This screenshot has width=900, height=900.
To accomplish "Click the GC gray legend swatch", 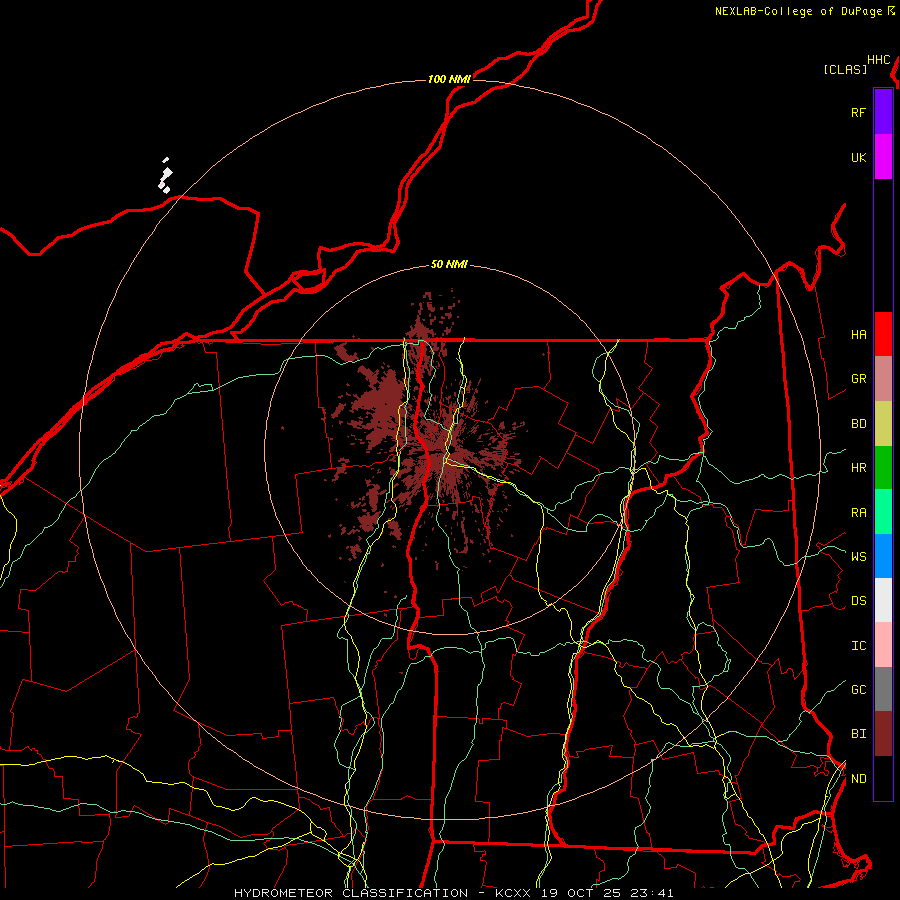I will pyautogui.click(x=883, y=689).
